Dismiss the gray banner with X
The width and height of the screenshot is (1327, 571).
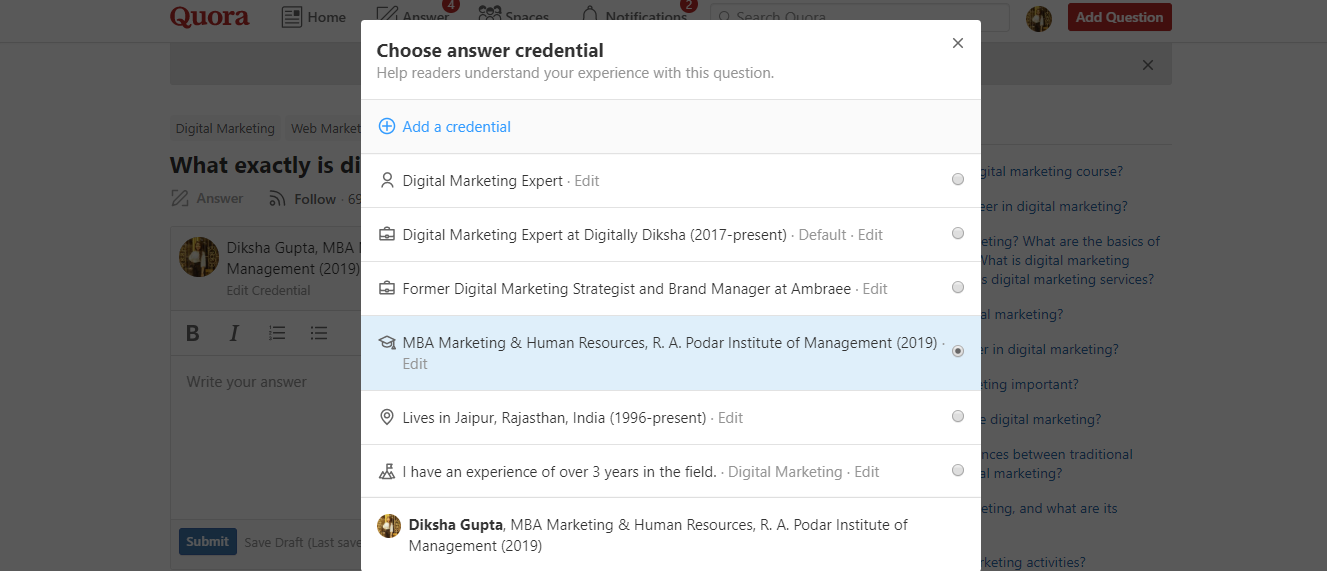pyautogui.click(x=1148, y=65)
